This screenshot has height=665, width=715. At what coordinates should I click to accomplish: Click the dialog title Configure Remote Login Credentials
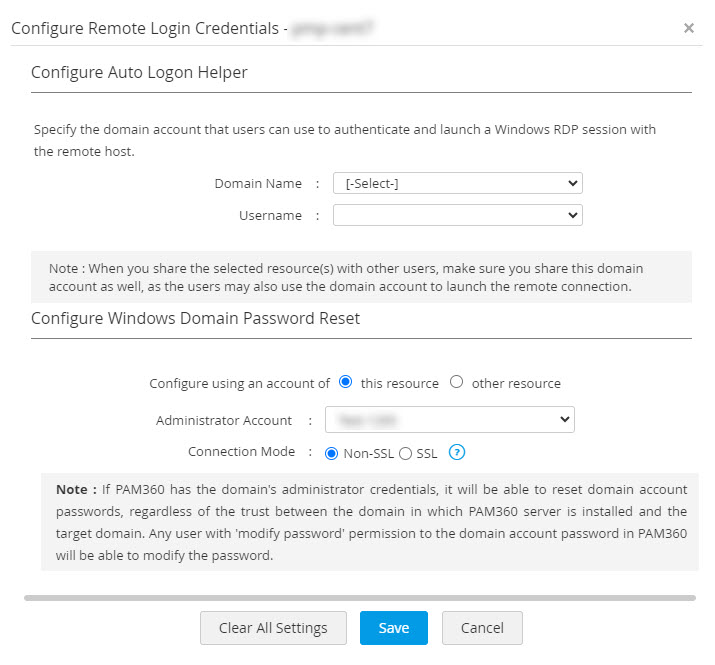[x=144, y=29]
